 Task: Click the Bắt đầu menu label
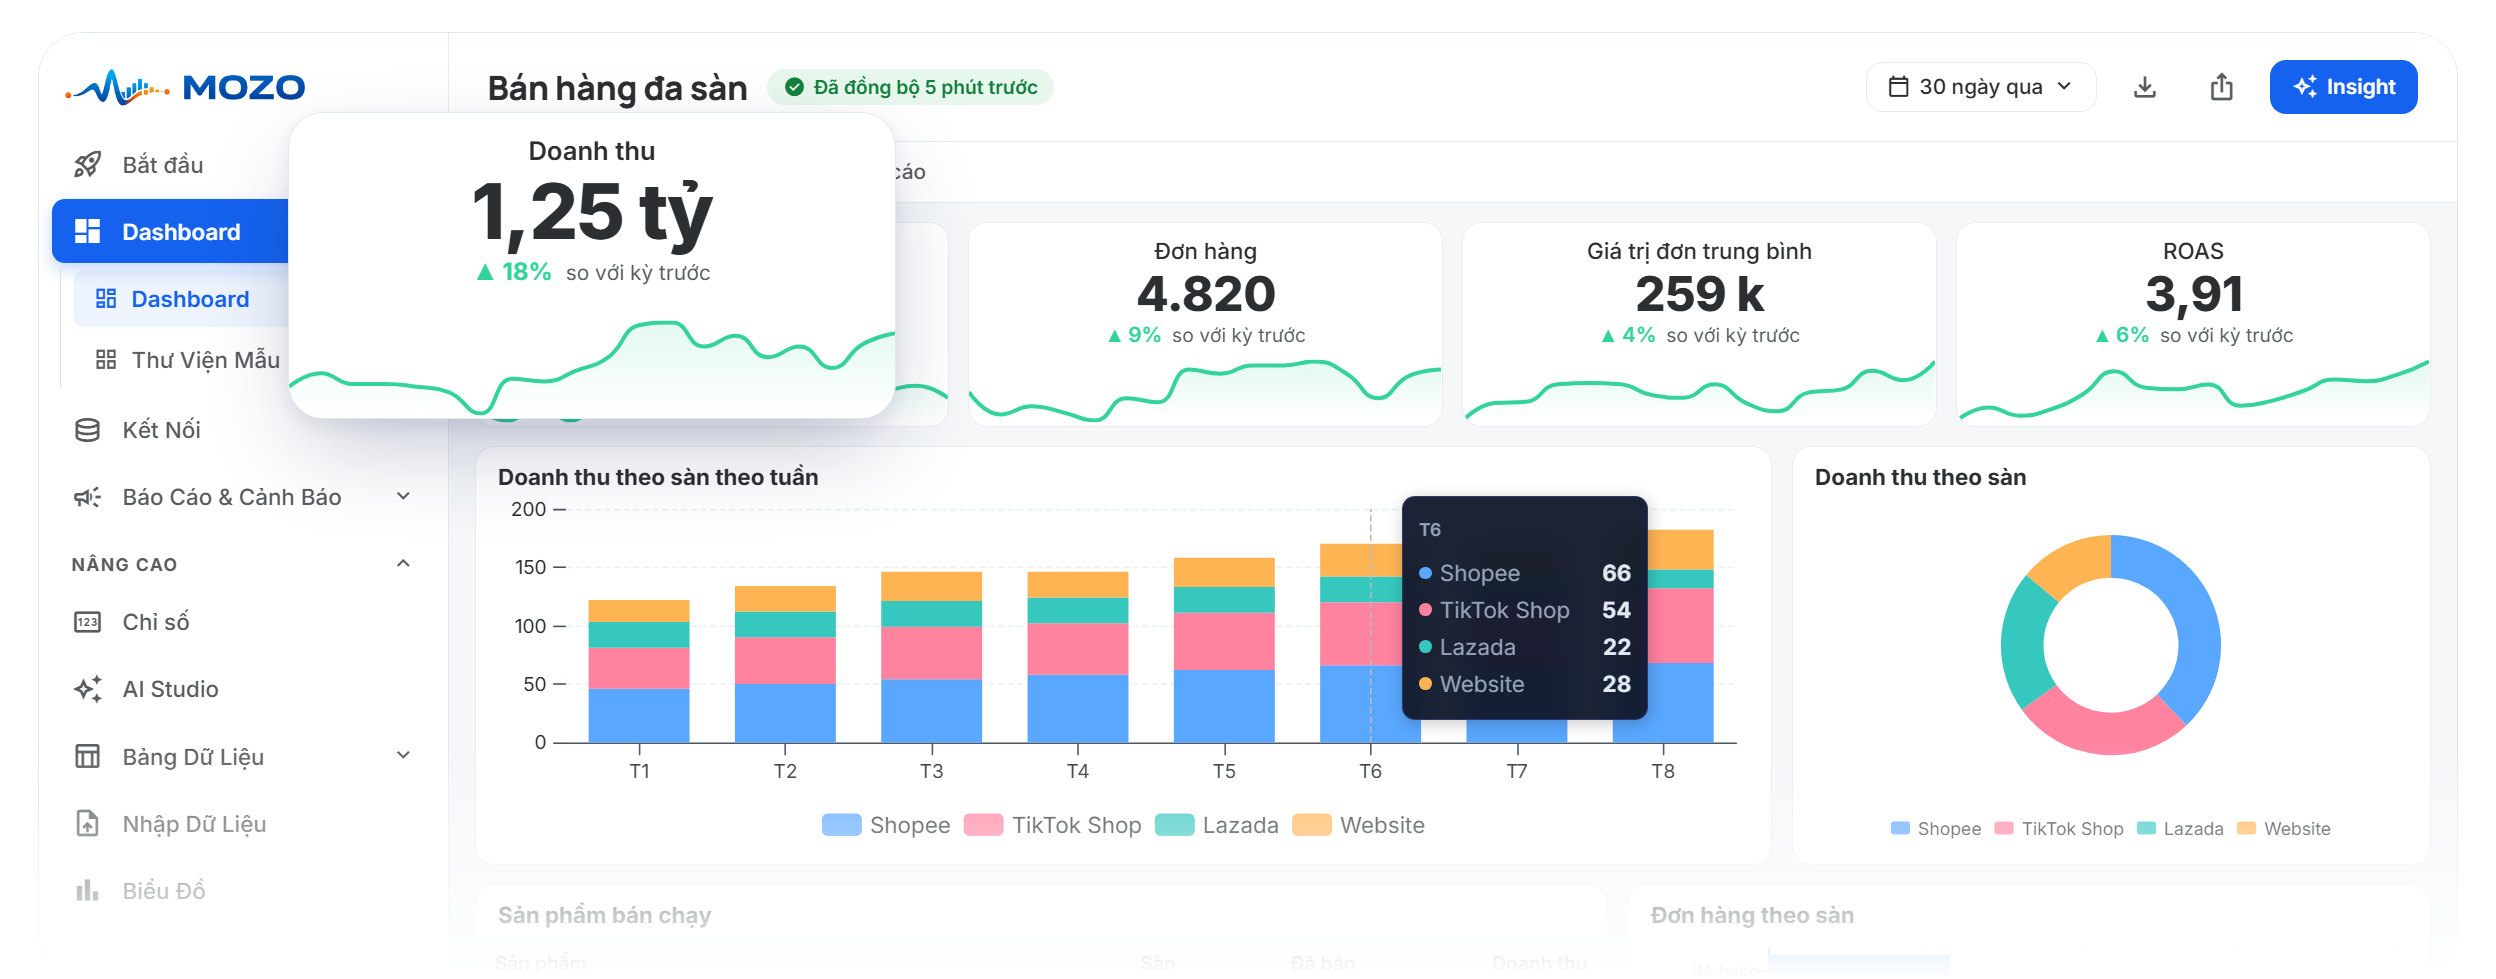(x=163, y=165)
